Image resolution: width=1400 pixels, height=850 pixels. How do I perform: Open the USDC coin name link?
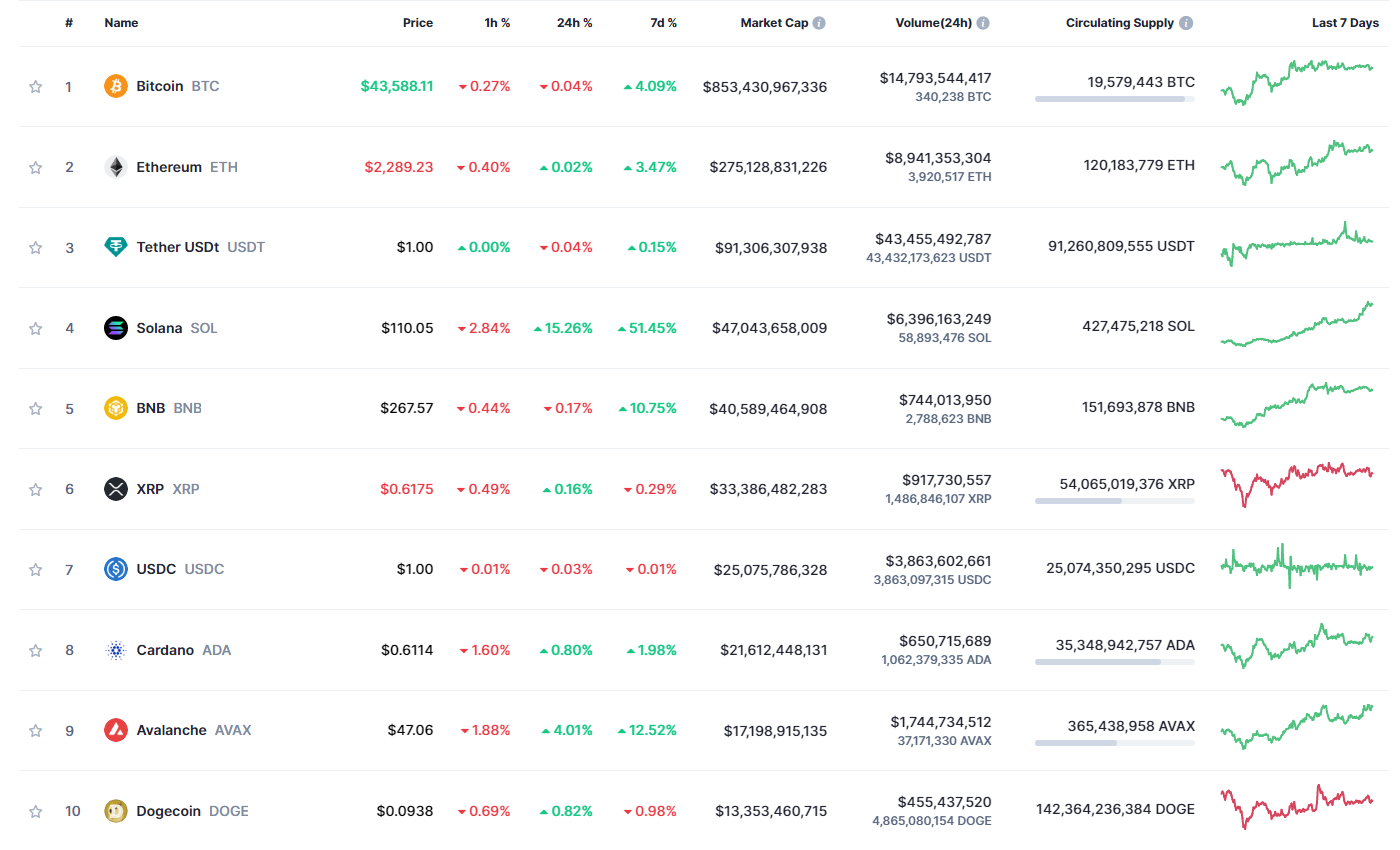(x=156, y=569)
